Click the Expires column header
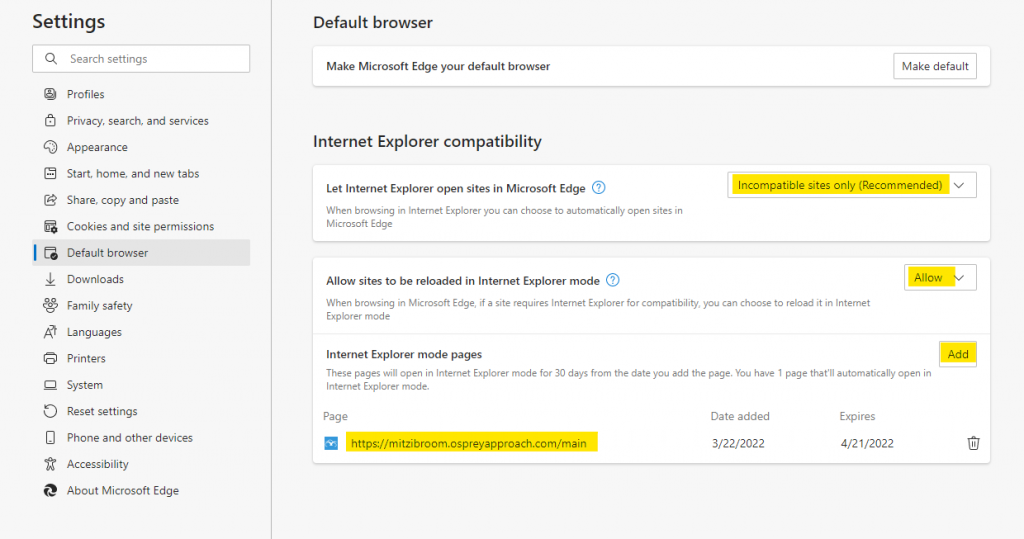 point(857,416)
